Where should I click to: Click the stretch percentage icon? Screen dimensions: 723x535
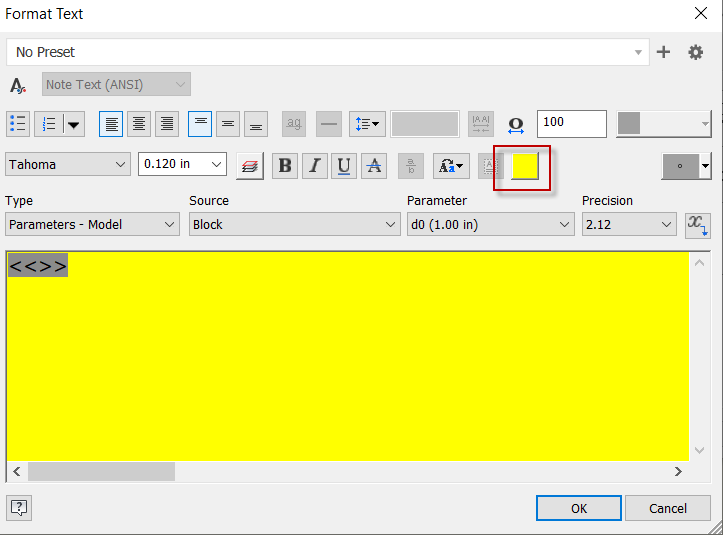(x=516, y=125)
